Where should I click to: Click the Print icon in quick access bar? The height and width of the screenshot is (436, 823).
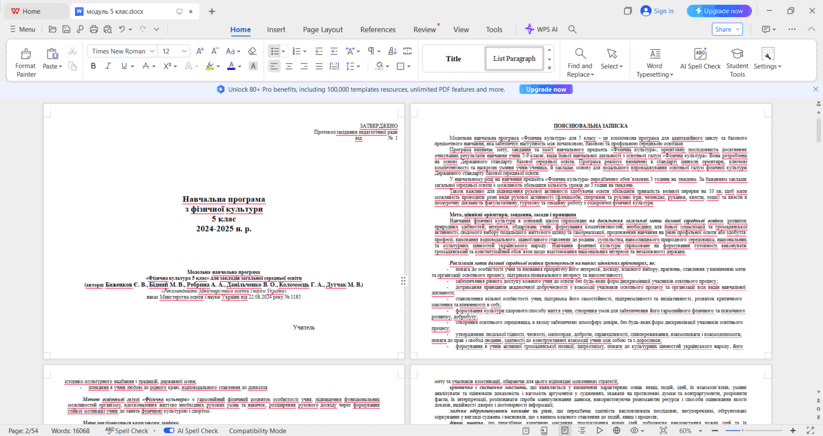(x=93, y=29)
